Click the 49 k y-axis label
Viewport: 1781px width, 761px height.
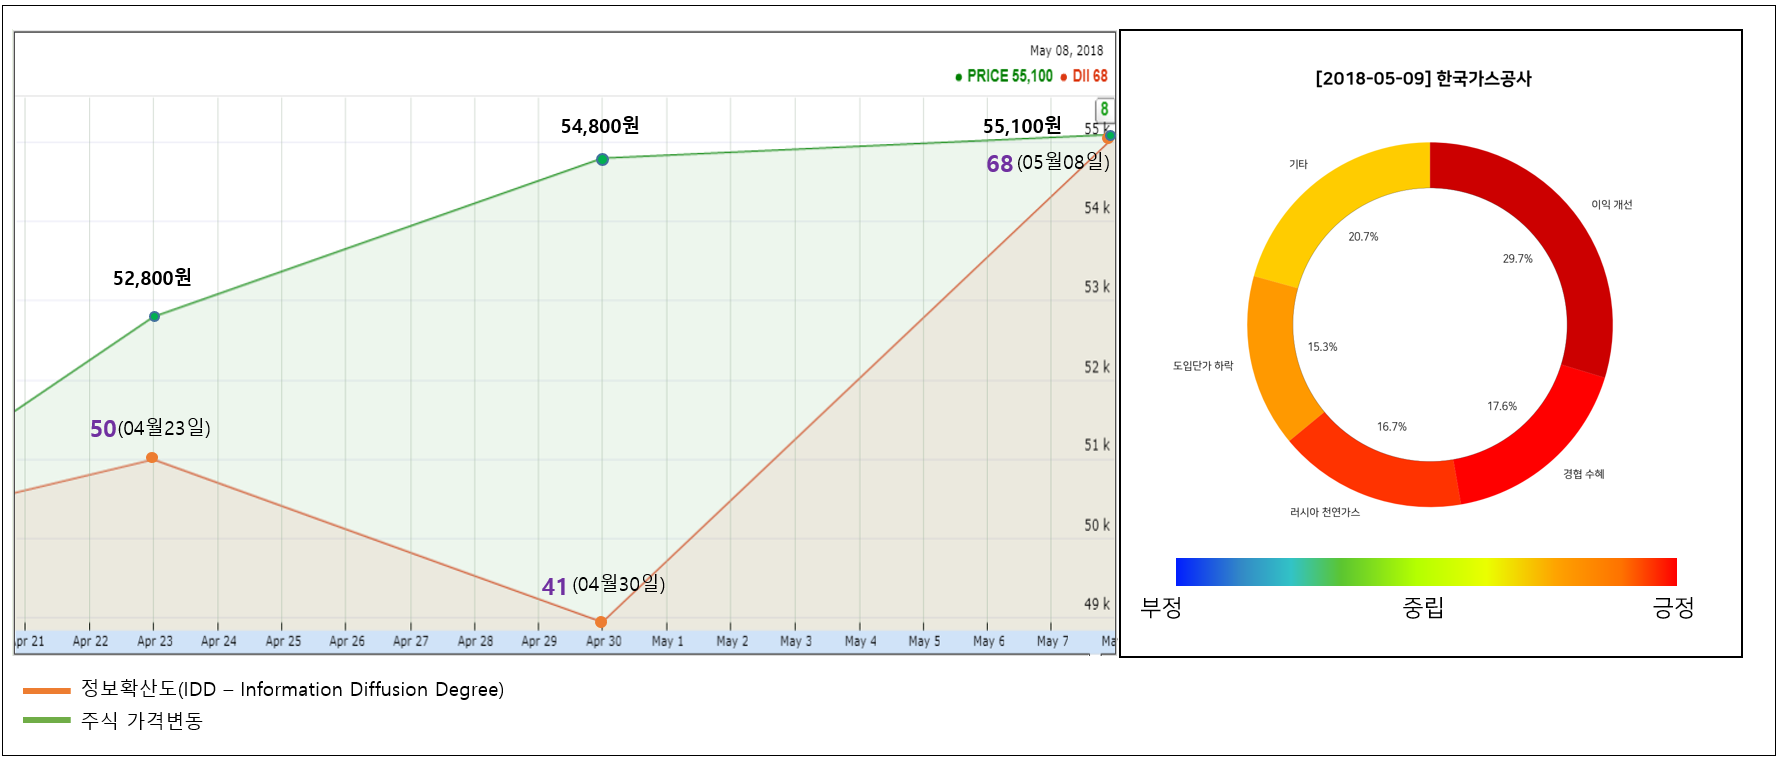pos(1097,604)
